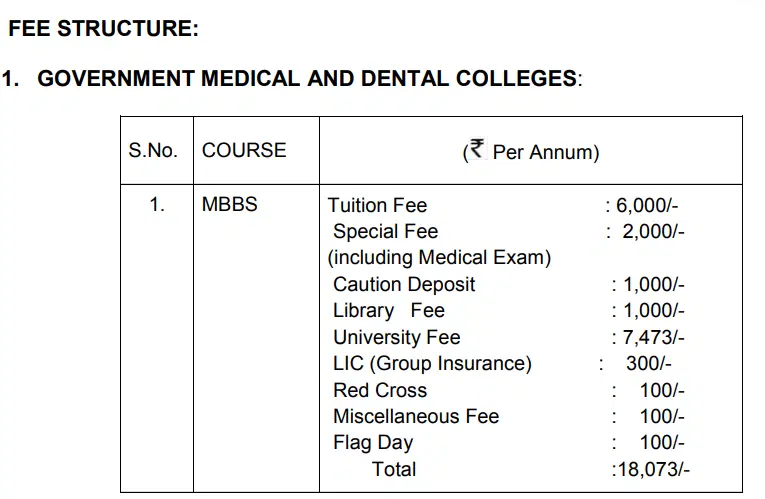765x499 pixels.
Task: Click the Per Annum header text
Action: [545, 153]
